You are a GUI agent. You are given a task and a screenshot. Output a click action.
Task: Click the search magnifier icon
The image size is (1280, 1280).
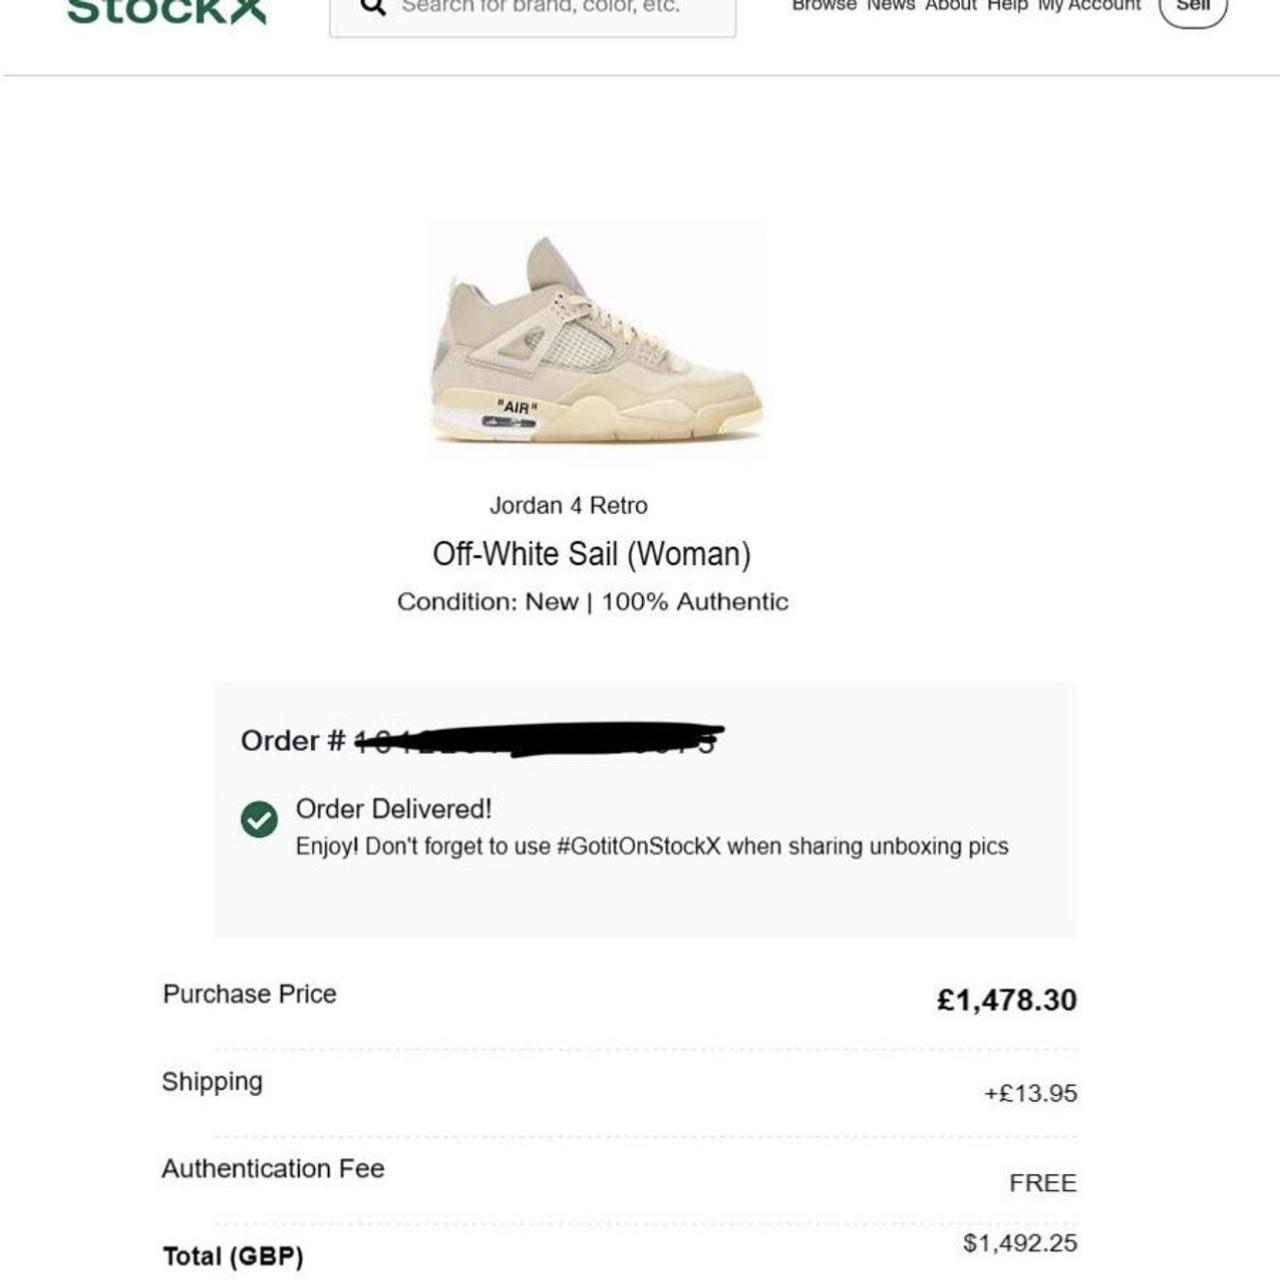373,7
